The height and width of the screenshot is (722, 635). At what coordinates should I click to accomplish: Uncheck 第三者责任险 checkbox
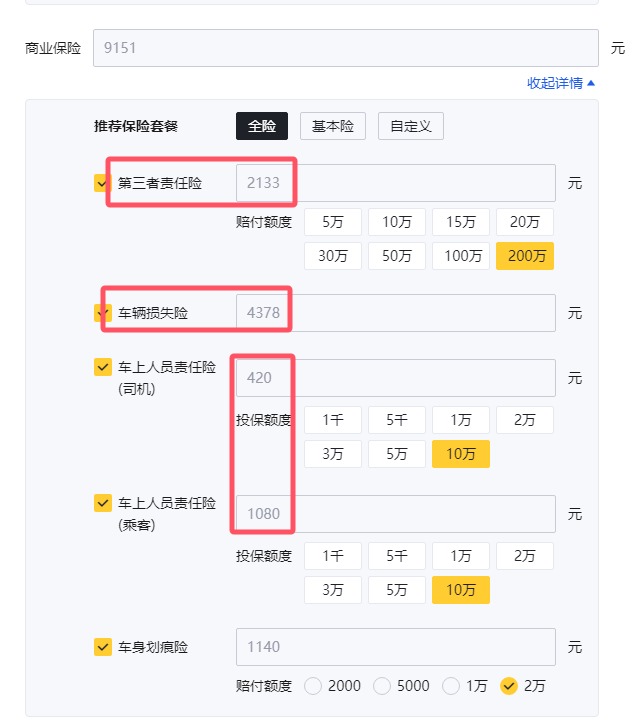tap(102, 183)
